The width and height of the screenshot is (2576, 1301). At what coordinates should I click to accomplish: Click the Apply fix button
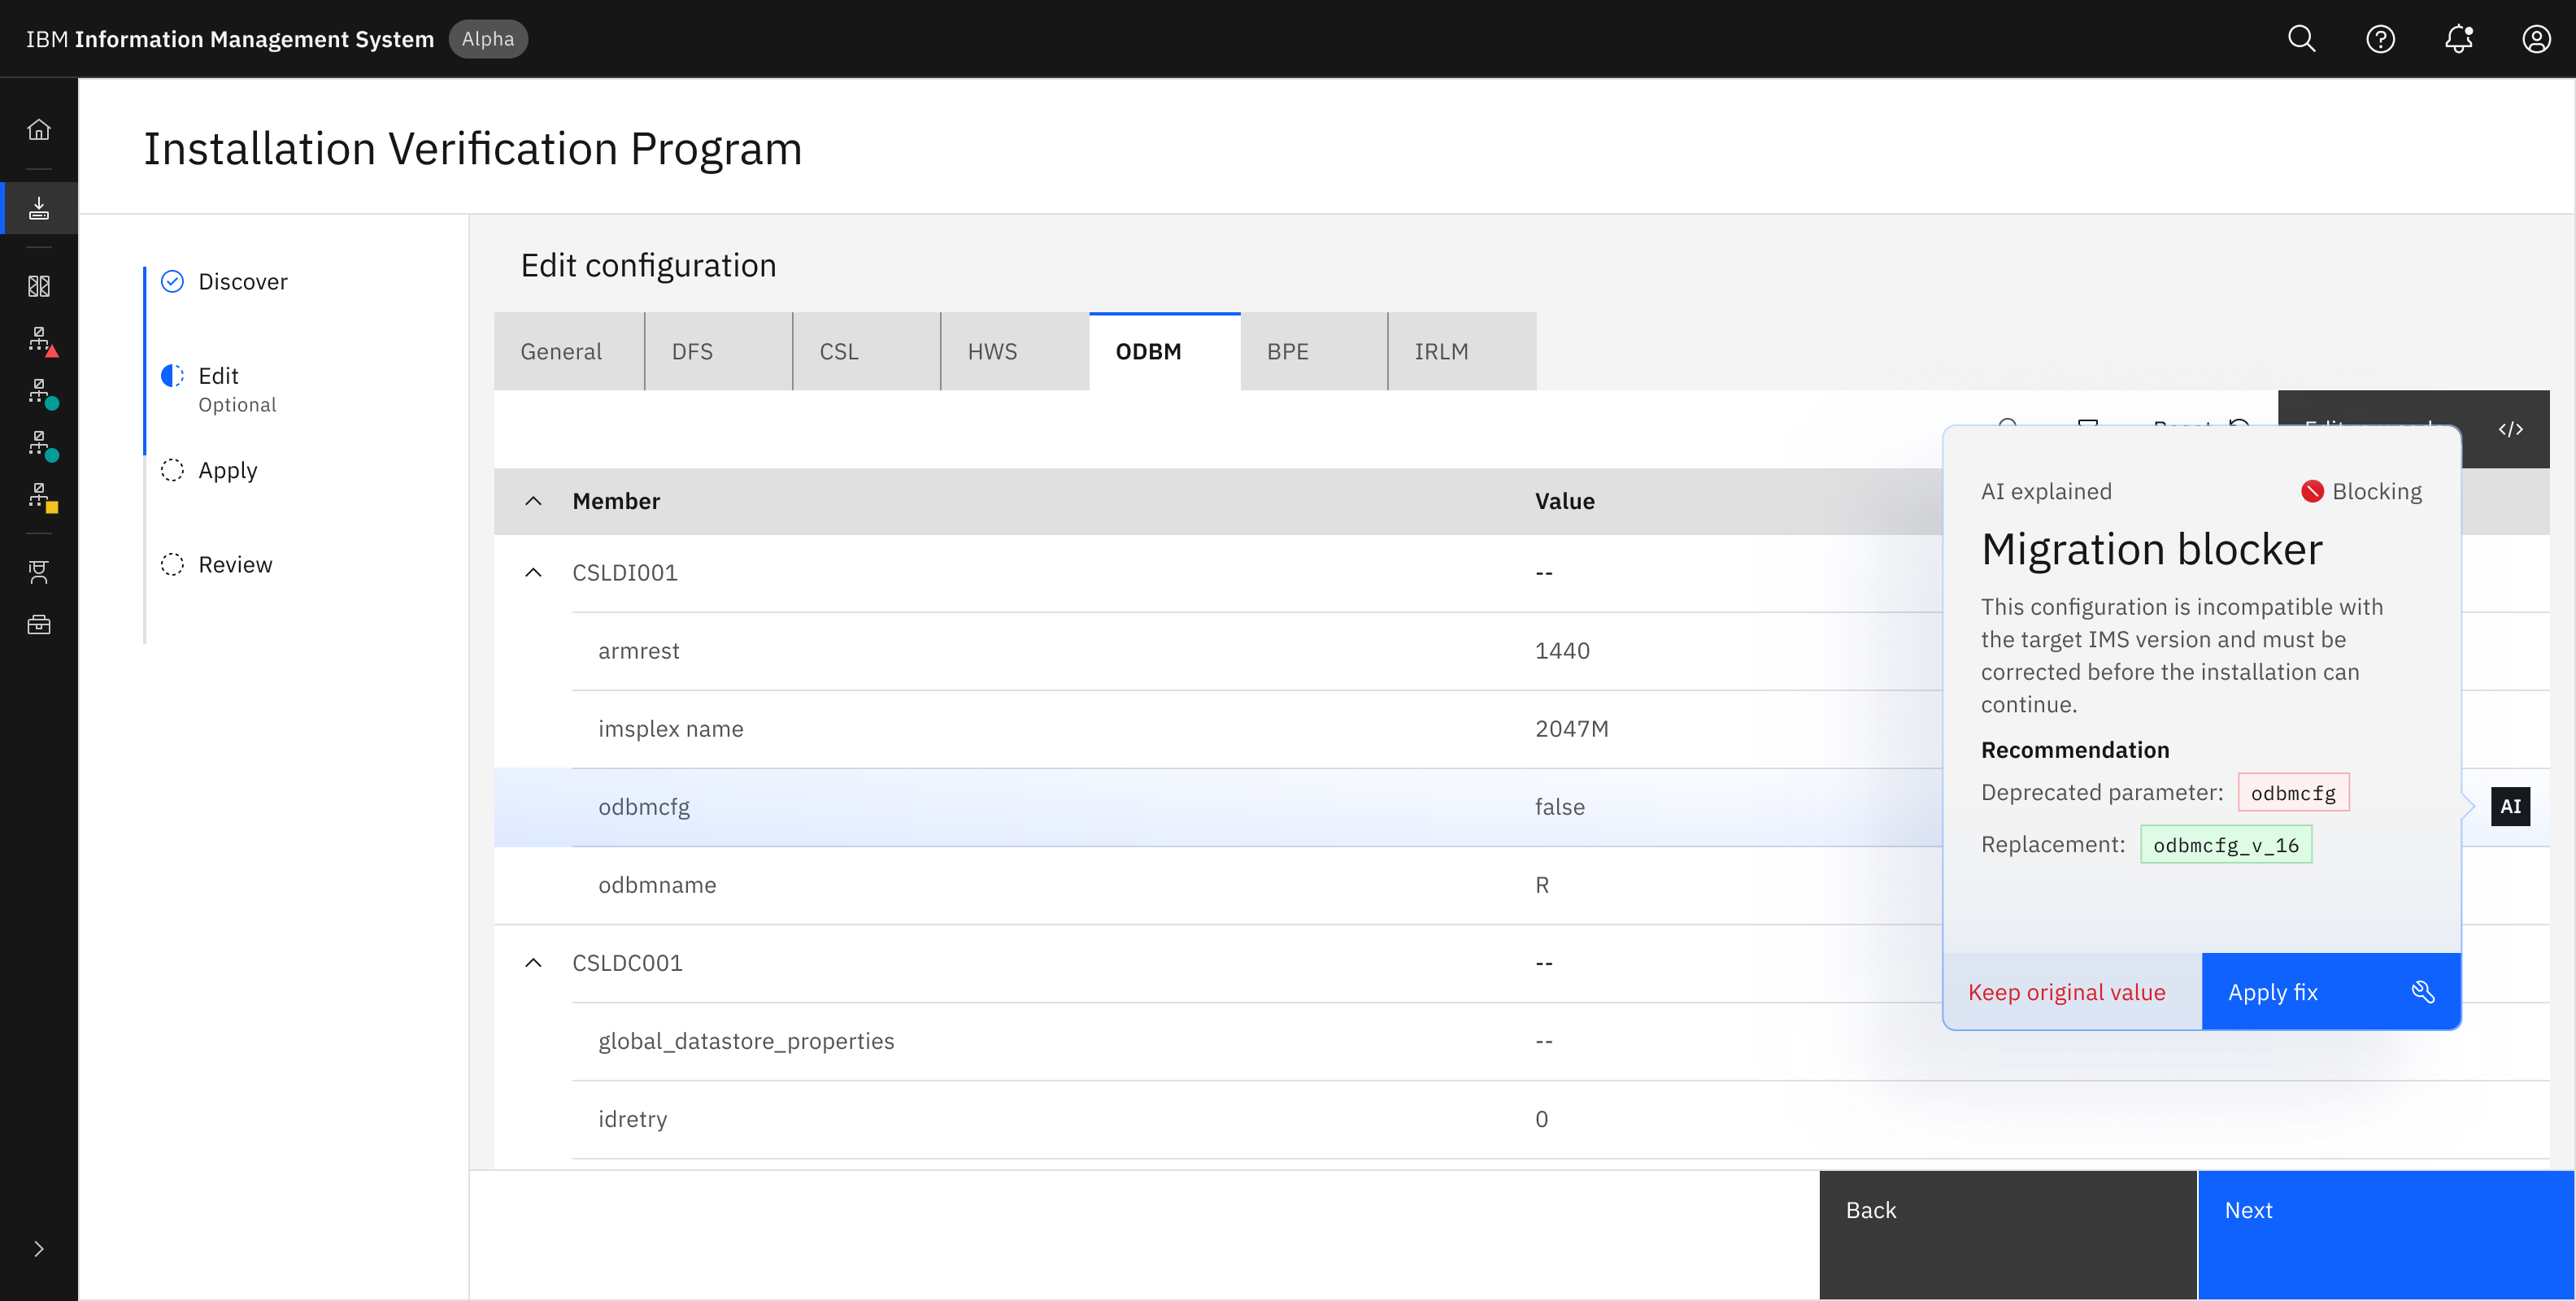2331,992
